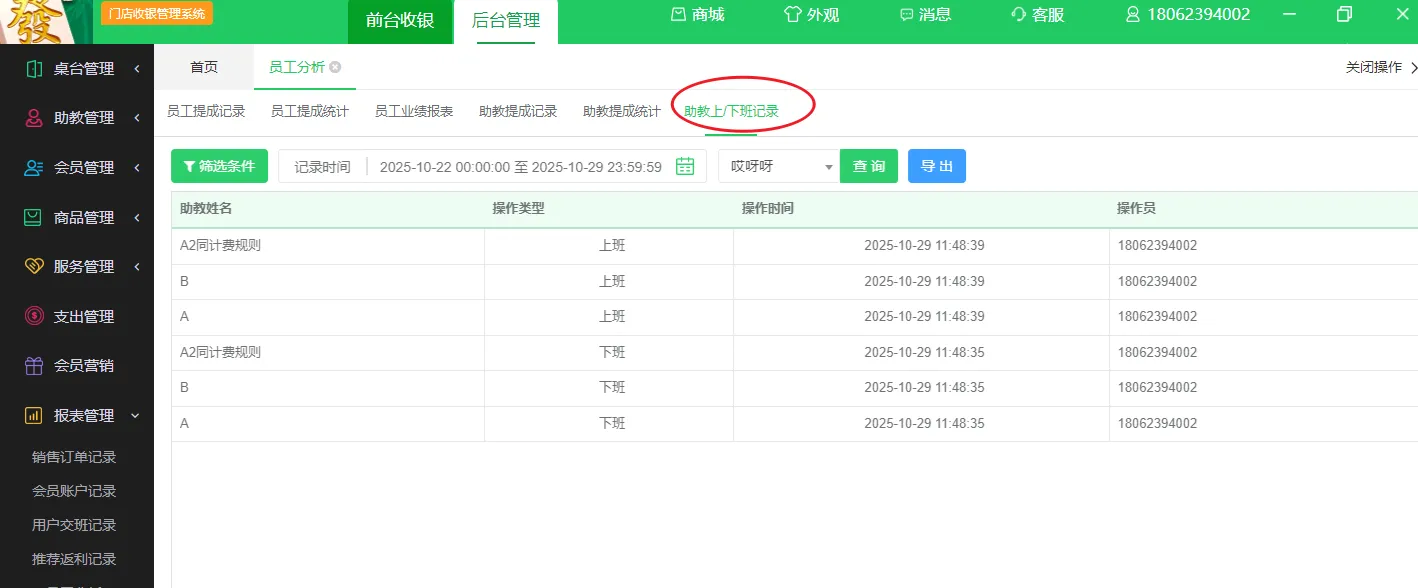Screen dimensions: 1418x588
Task: Click the 服务管理 heart icon
Action: (x=34, y=267)
